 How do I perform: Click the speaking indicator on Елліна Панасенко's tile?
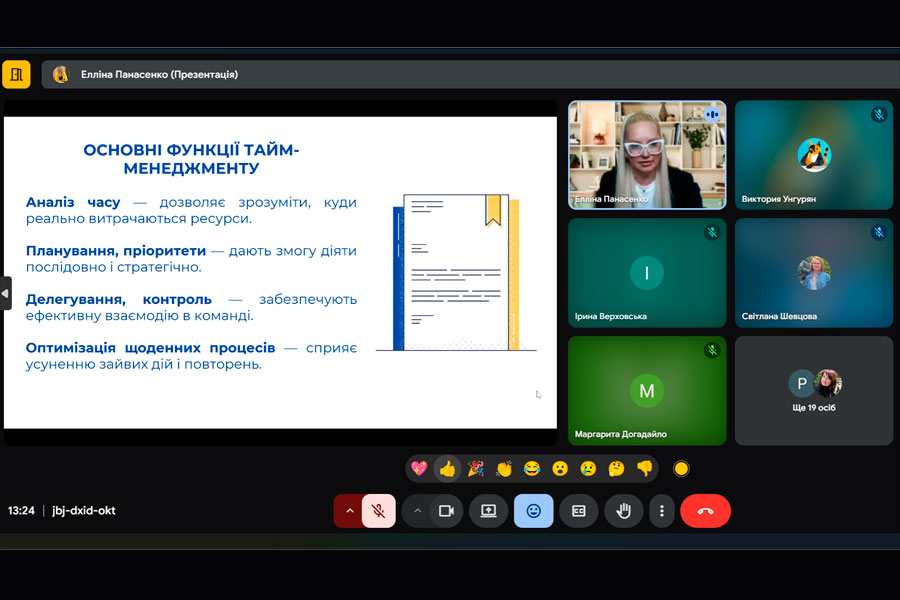pyautogui.click(x=712, y=114)
